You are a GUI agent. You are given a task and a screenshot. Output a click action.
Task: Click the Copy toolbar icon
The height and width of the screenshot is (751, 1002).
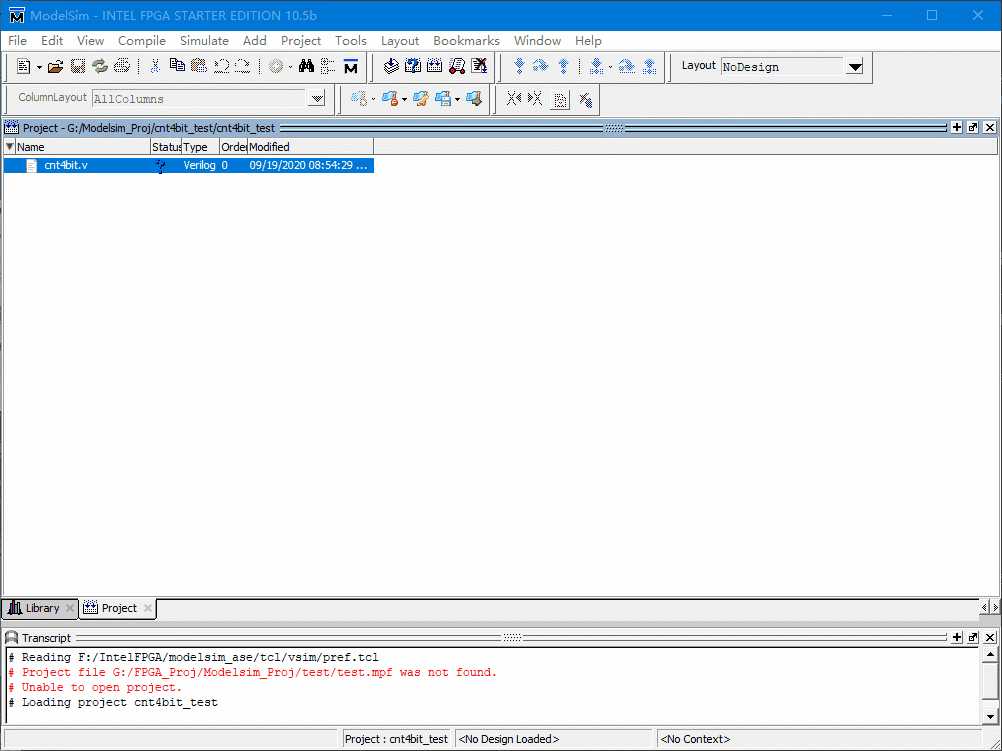coord(177,66)
